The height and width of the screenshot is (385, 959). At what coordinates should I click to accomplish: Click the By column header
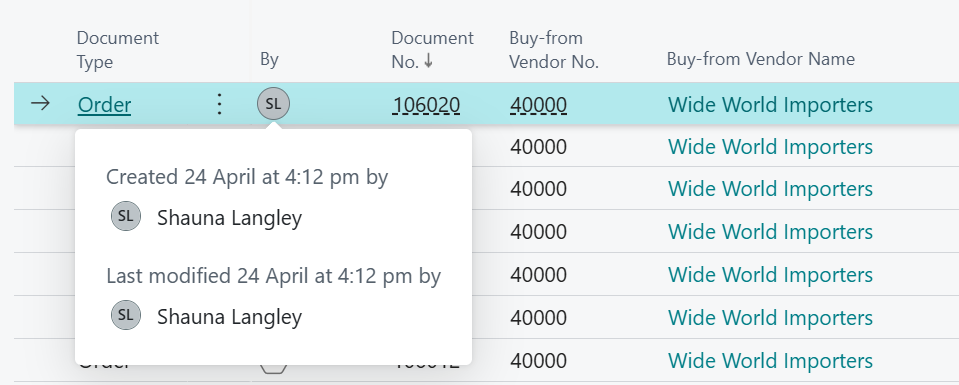pos(269,59)
